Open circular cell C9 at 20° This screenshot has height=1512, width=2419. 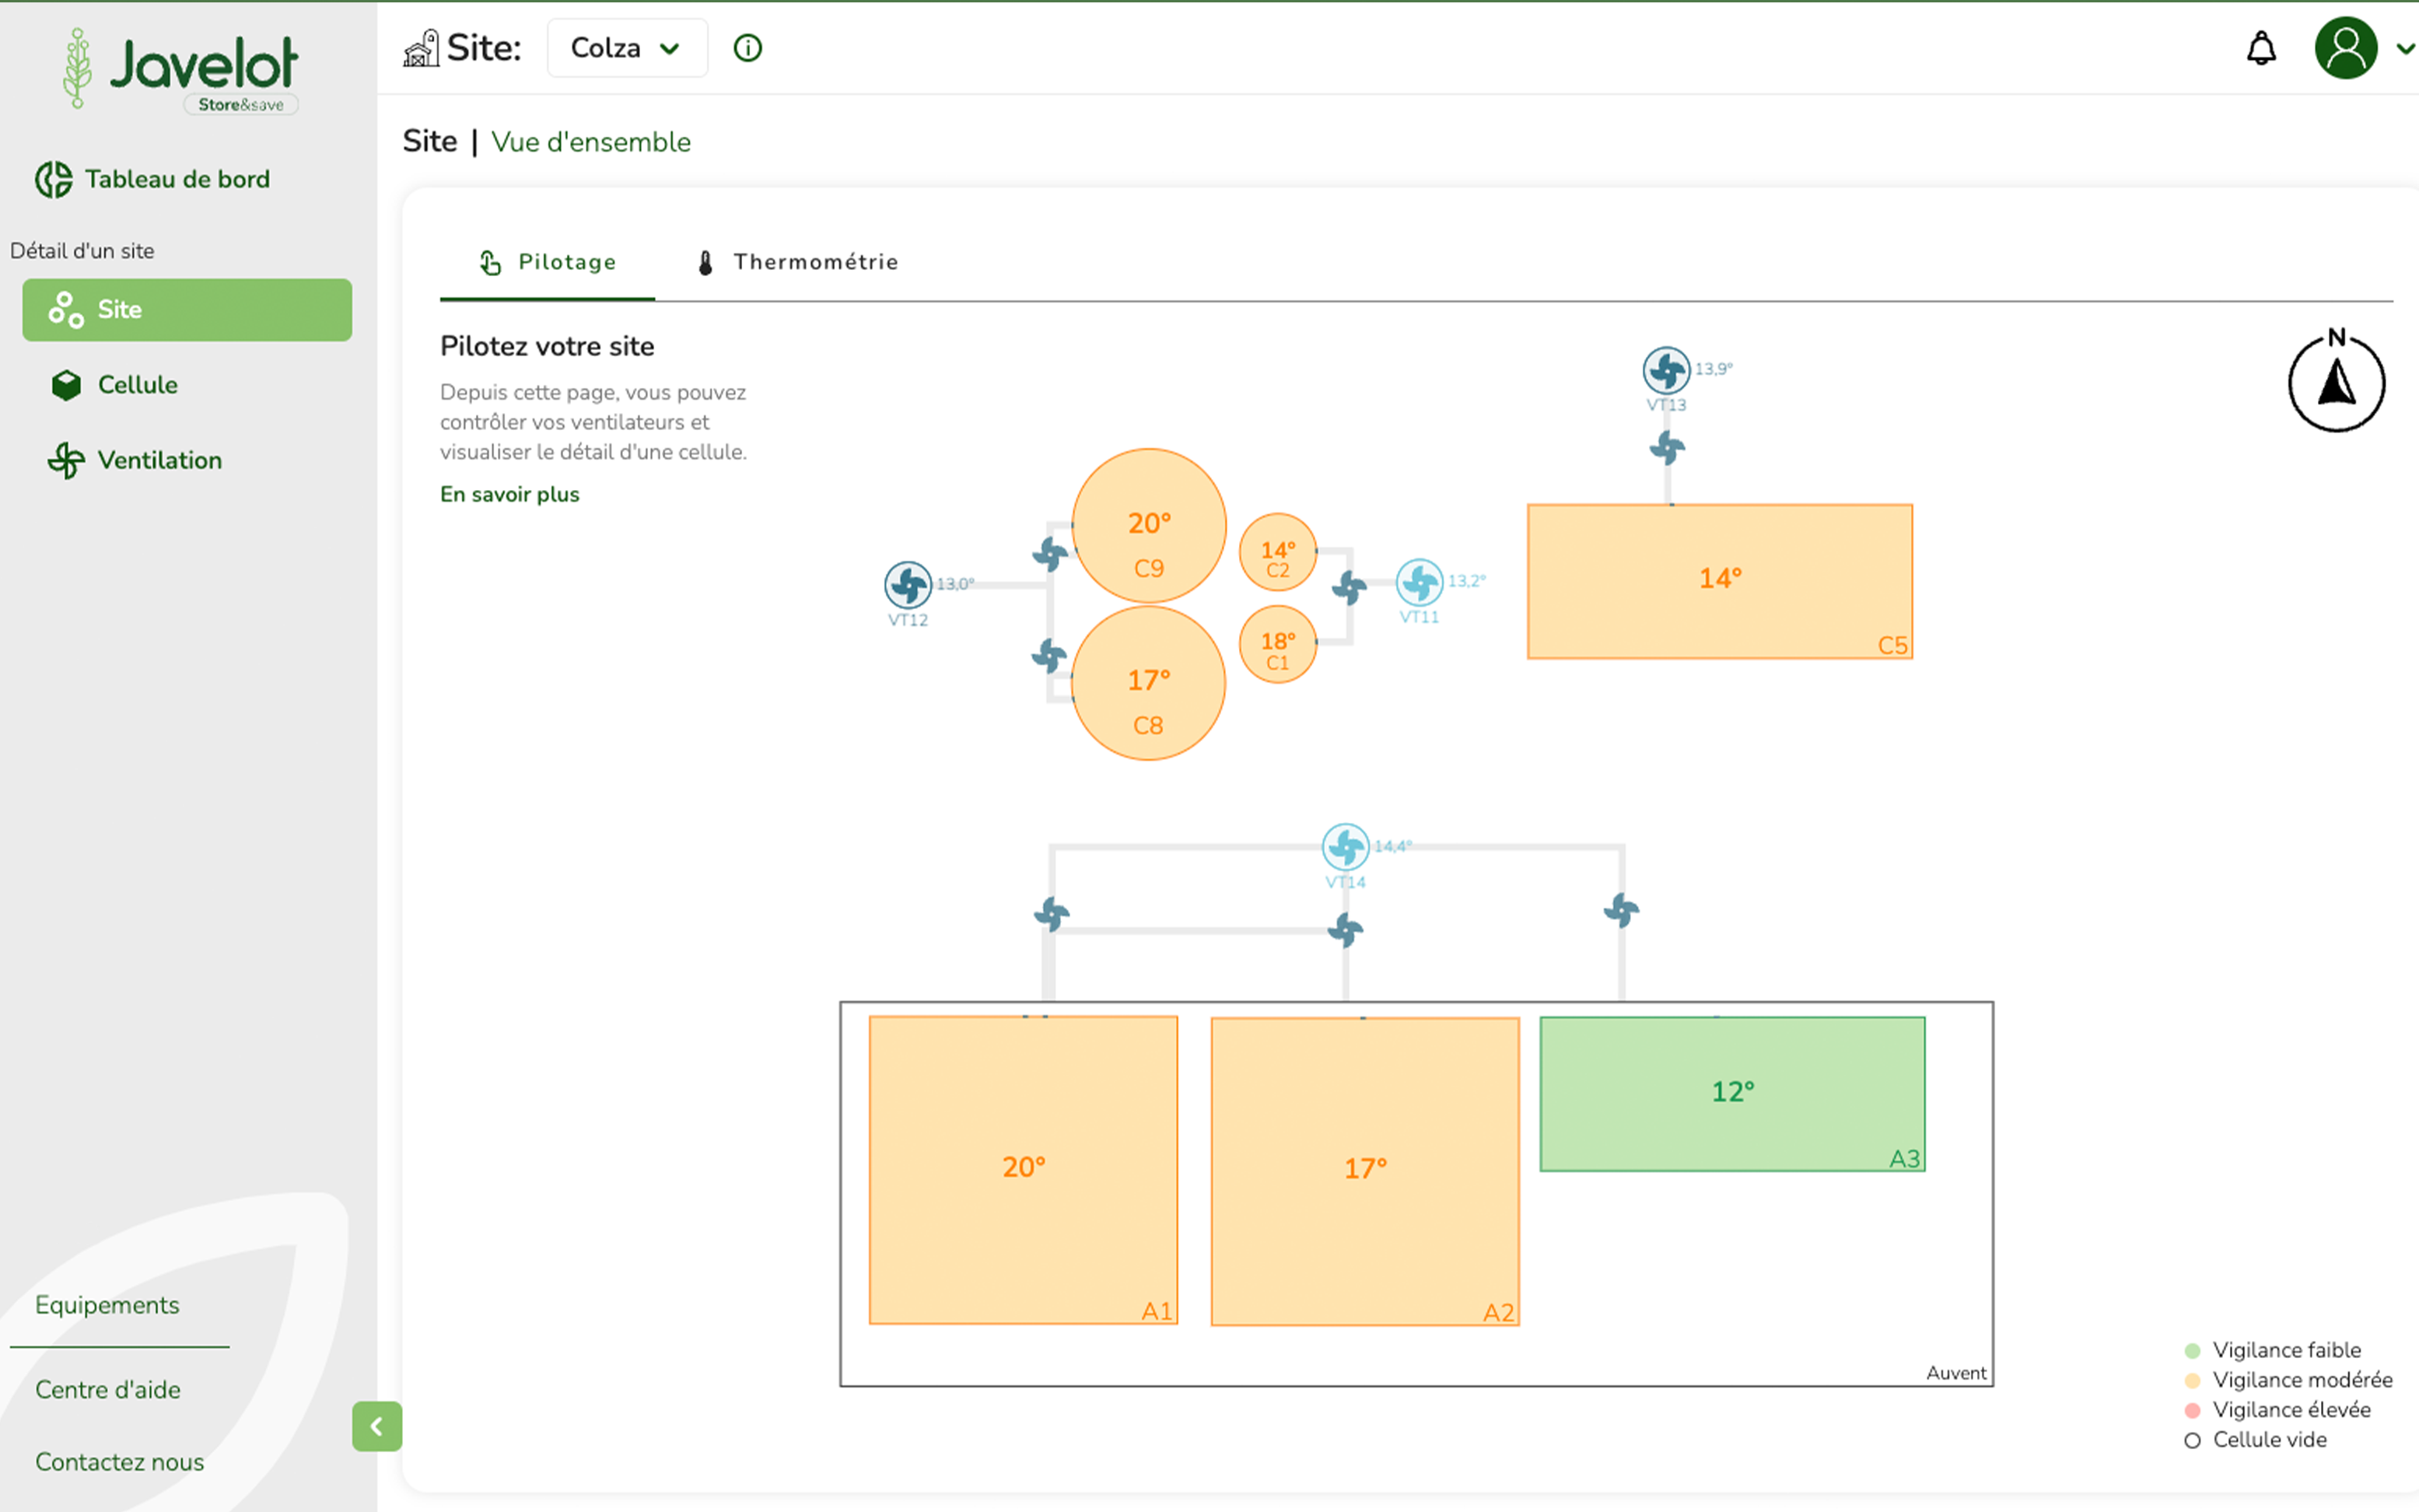click(1149, 526)
